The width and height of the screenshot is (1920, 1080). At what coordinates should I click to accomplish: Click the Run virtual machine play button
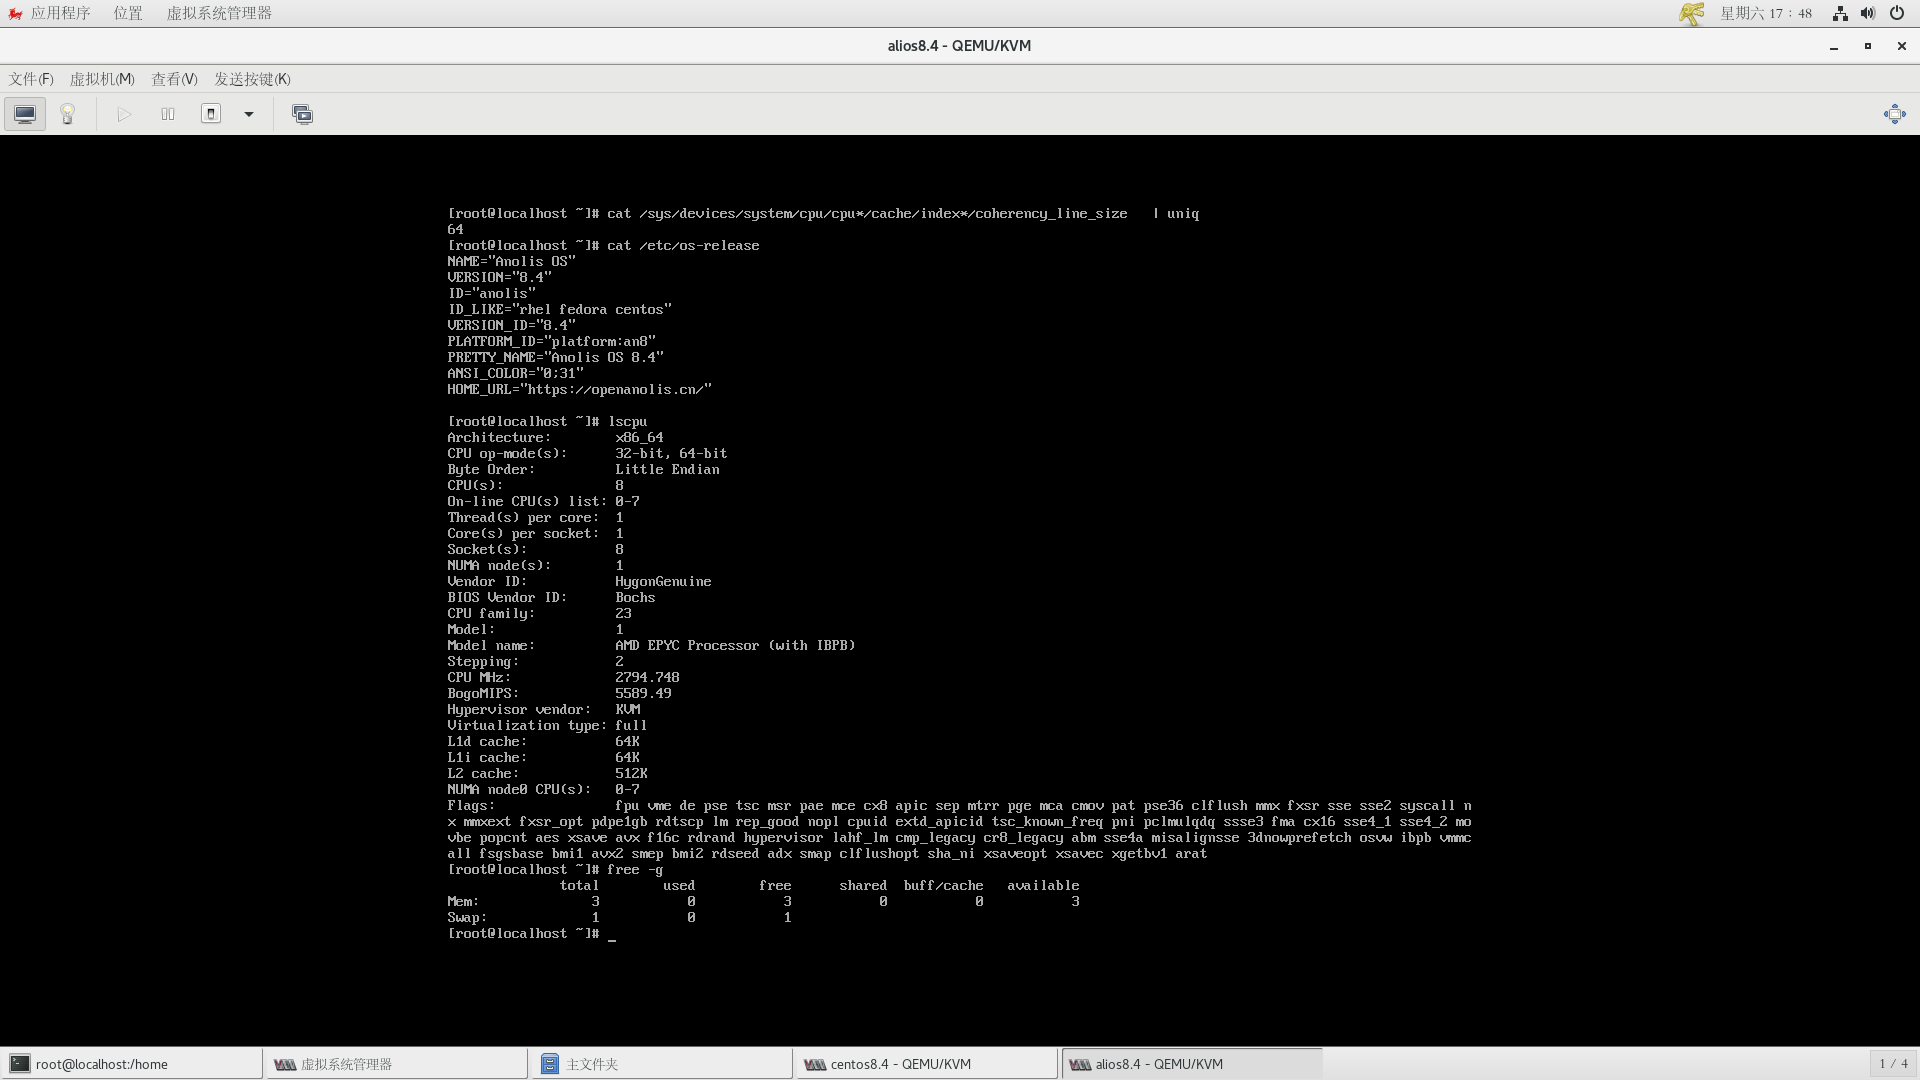pos(124,114)
